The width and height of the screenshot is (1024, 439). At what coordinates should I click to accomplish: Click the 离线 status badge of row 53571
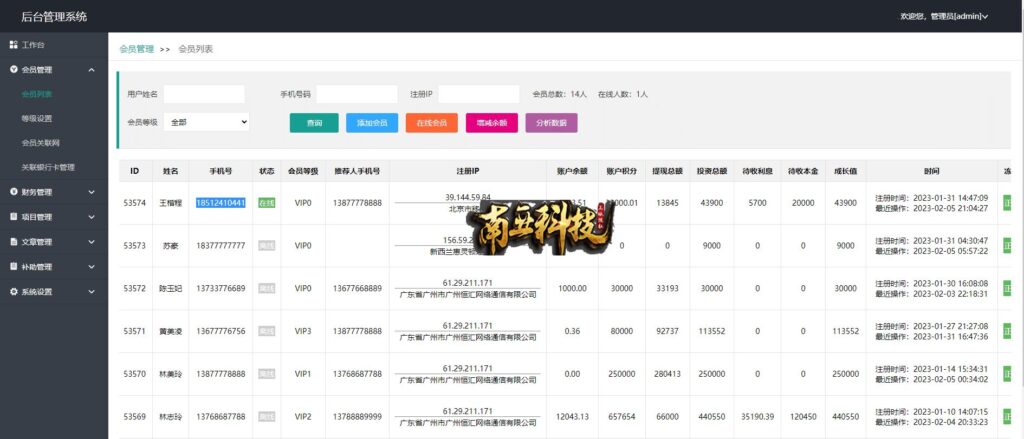(266, 331)
